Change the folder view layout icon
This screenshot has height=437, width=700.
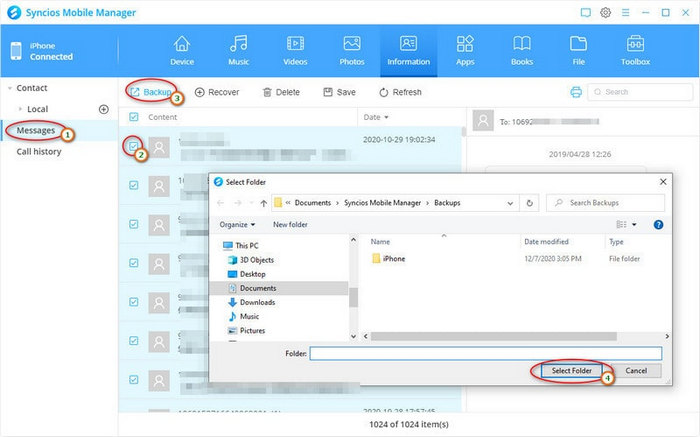point(621,225)
